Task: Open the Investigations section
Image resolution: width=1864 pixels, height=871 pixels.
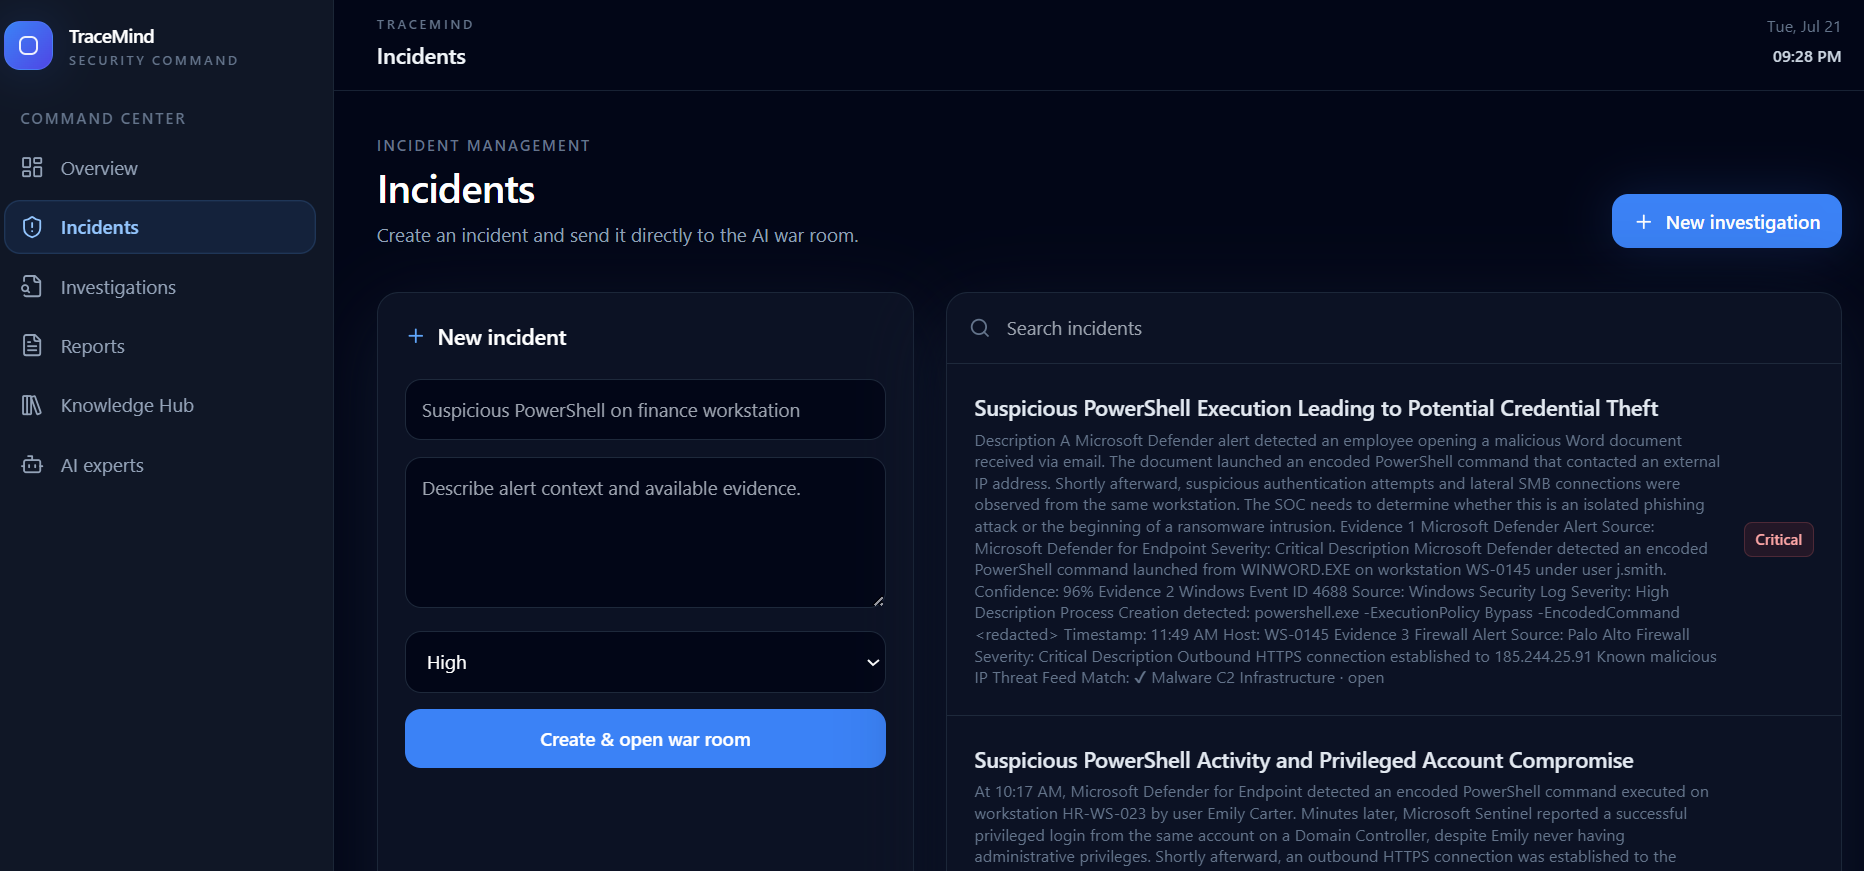Action: click(x=160, y=287)
